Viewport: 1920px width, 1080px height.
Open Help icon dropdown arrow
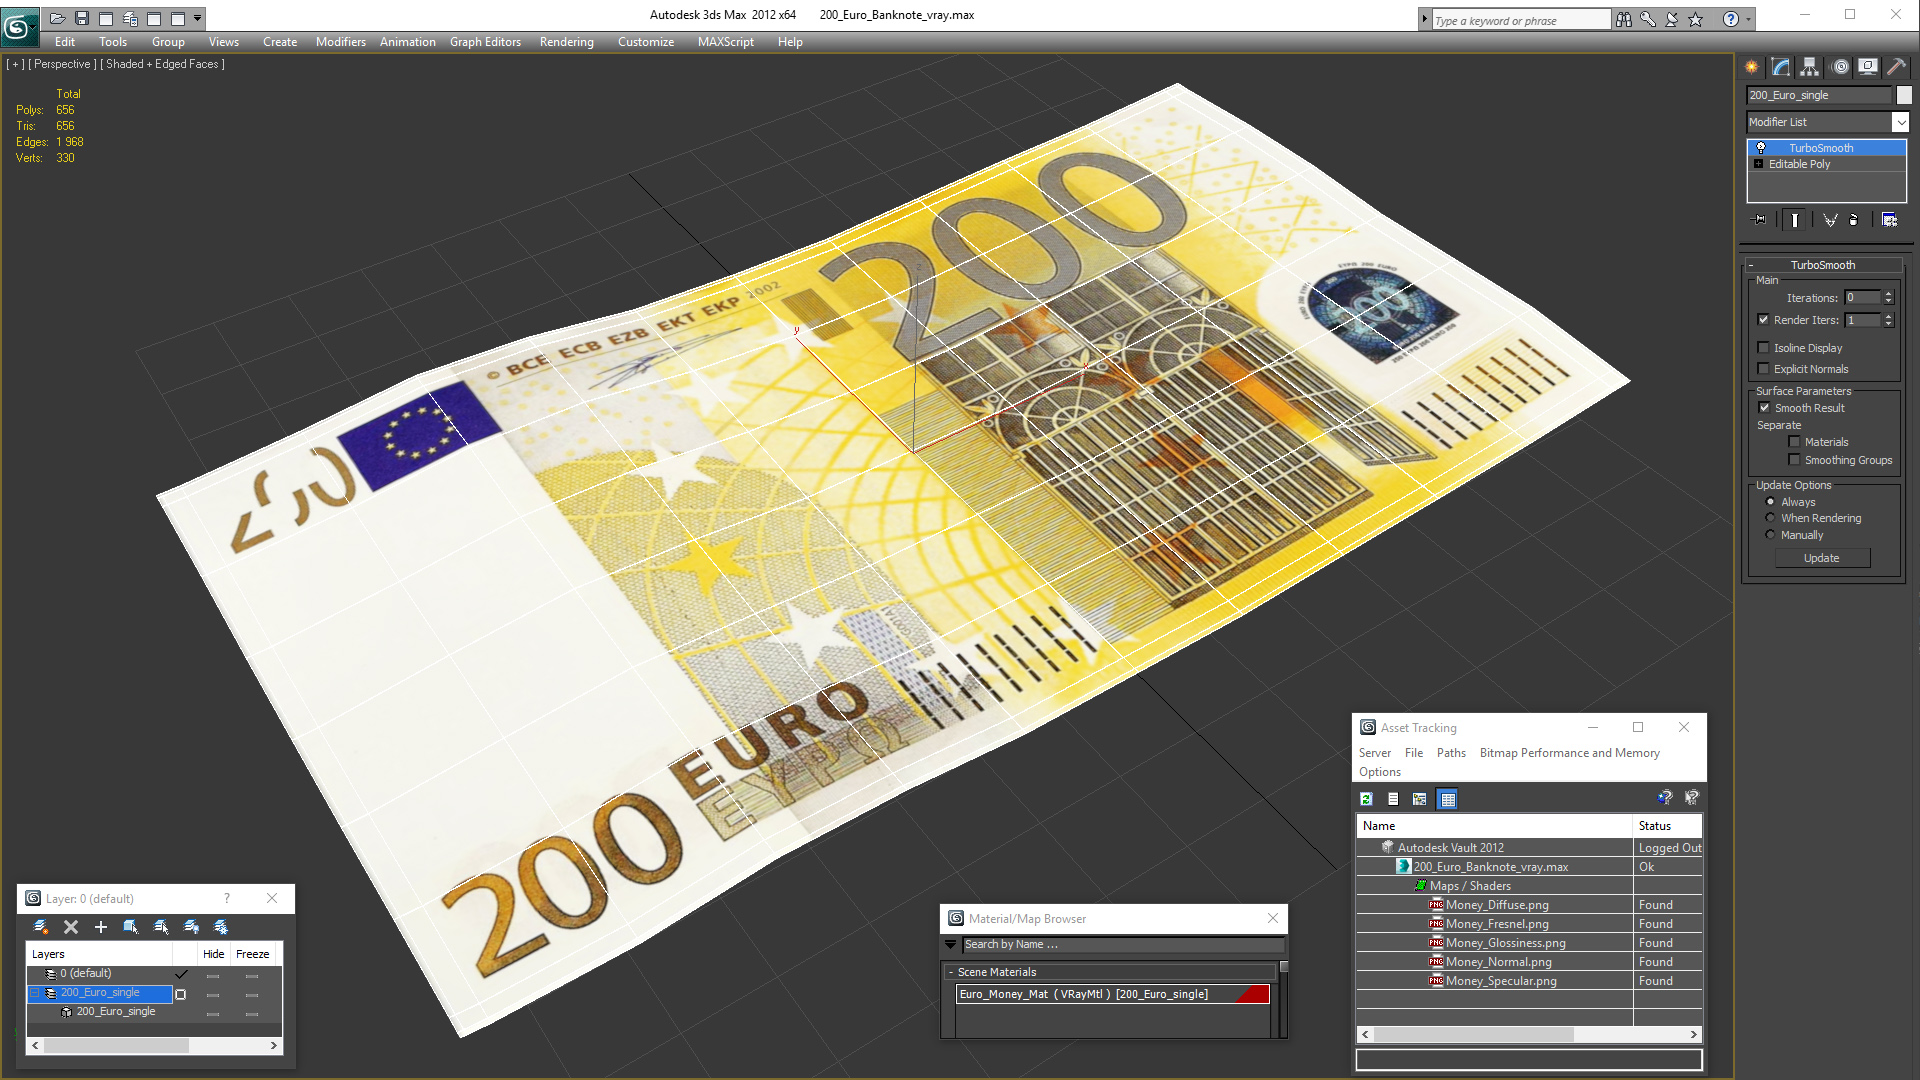[1748, 19]
